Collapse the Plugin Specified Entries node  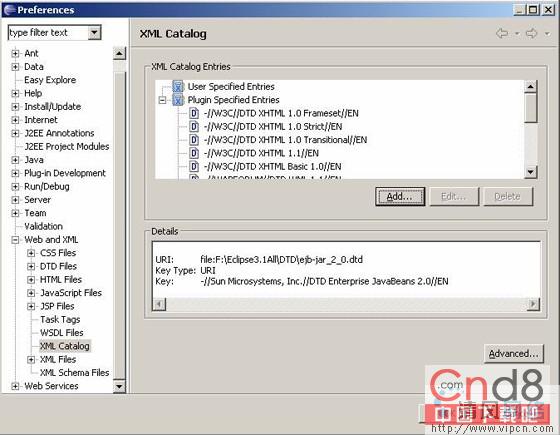coord(162,100)
